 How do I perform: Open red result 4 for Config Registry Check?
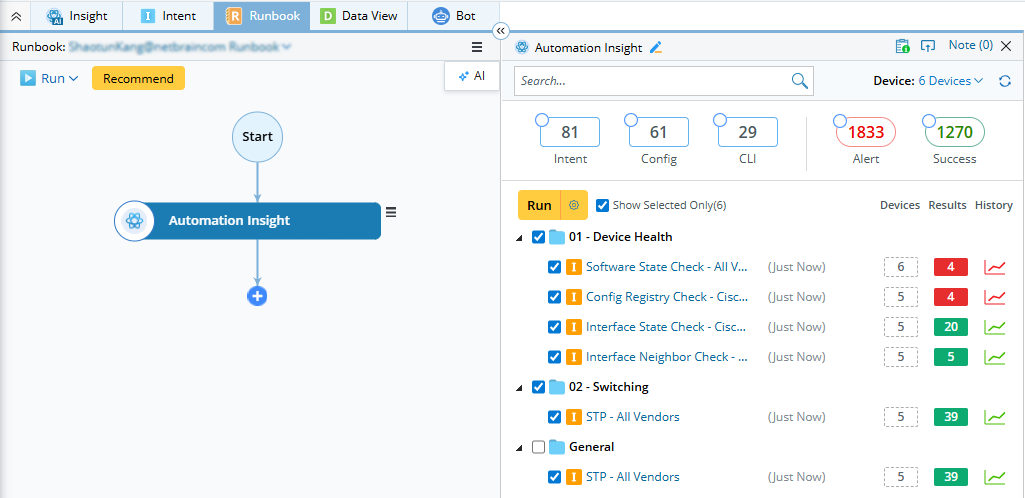(x=951, y=297)
